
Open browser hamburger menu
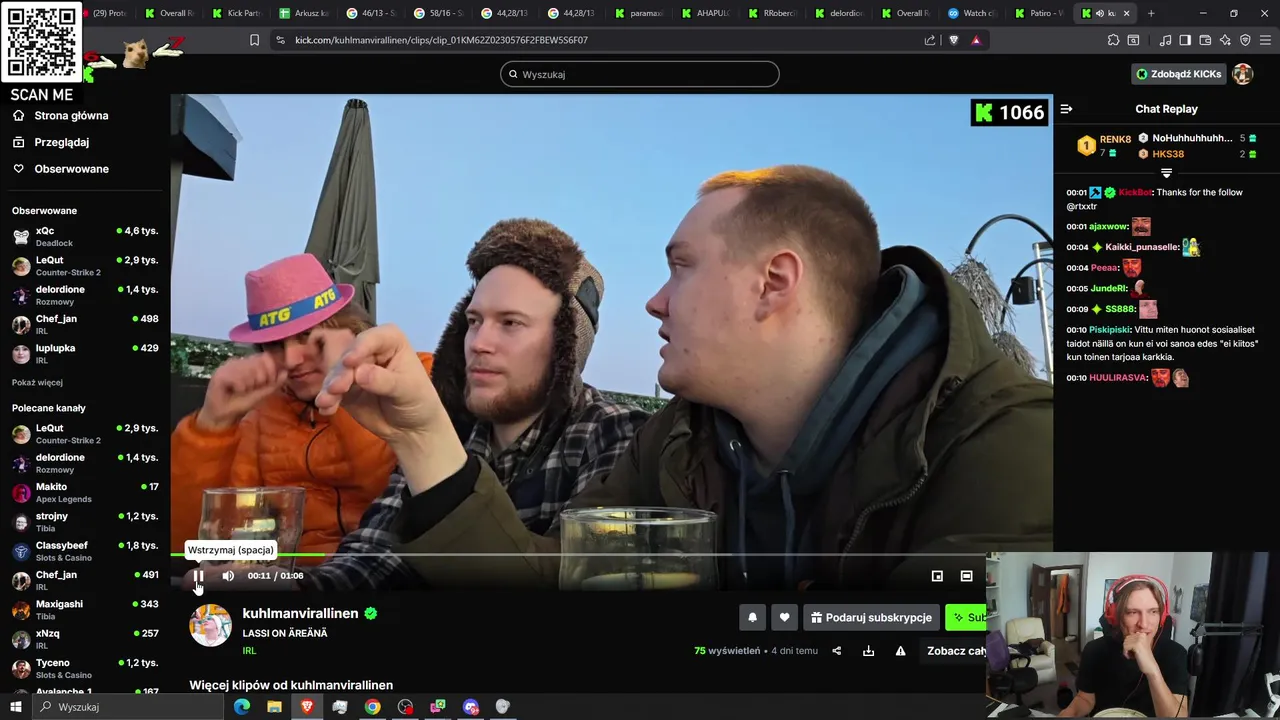click(1266, 40)
